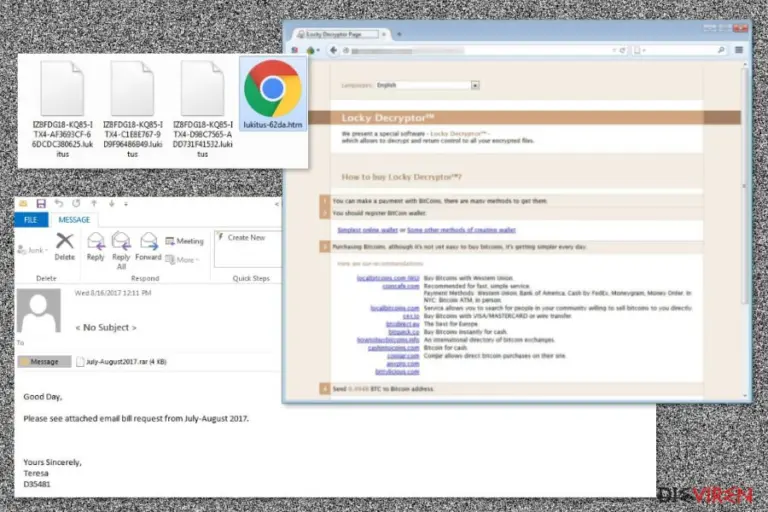Select the file ending in DD731F41532.lukitus
Screen dimensions: 768x512
tap(203, 109)
